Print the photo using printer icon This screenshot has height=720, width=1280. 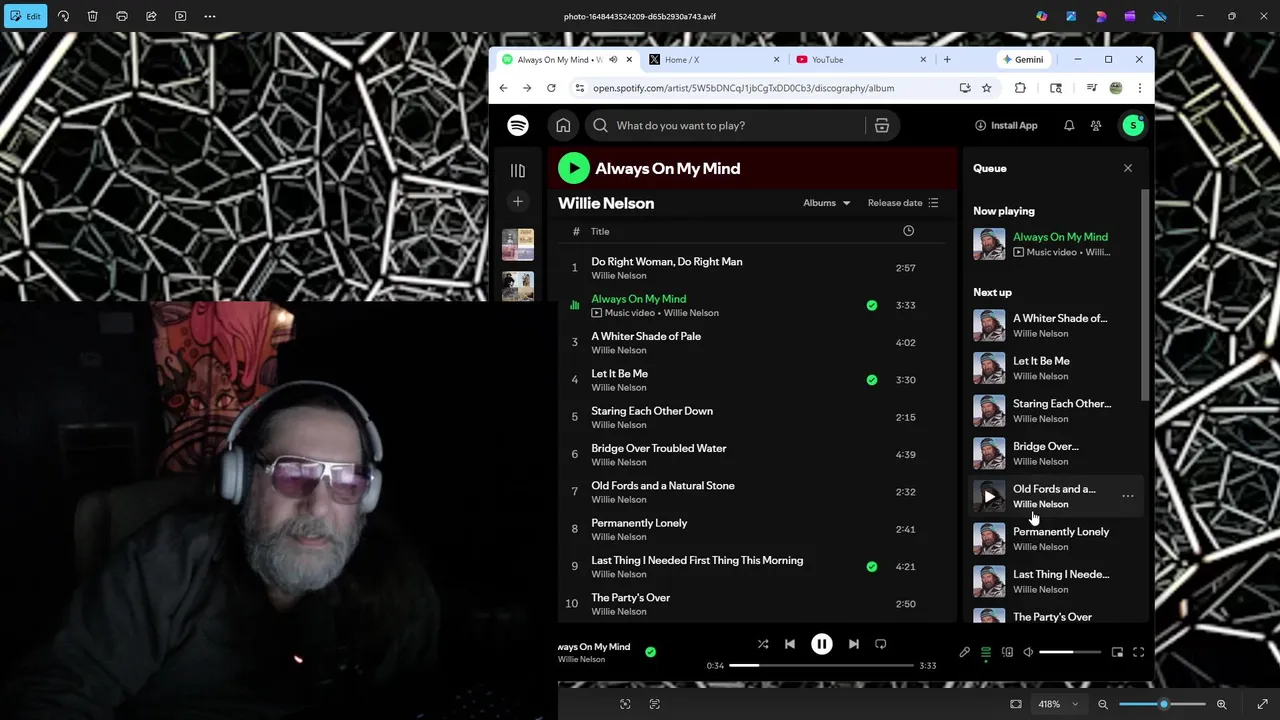(x=122, y=16)
